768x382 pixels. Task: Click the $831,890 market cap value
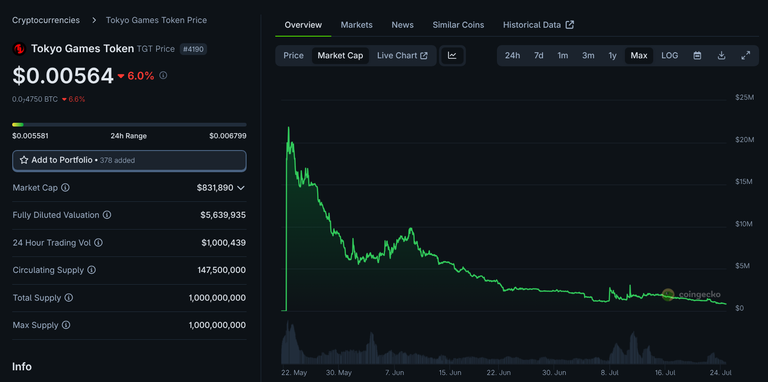(215, 188)
